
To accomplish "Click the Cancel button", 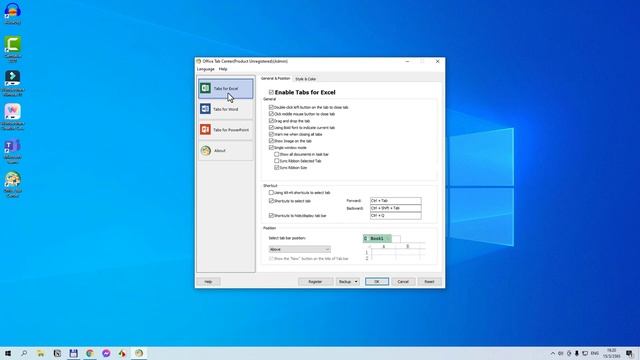I will [403, 282].
